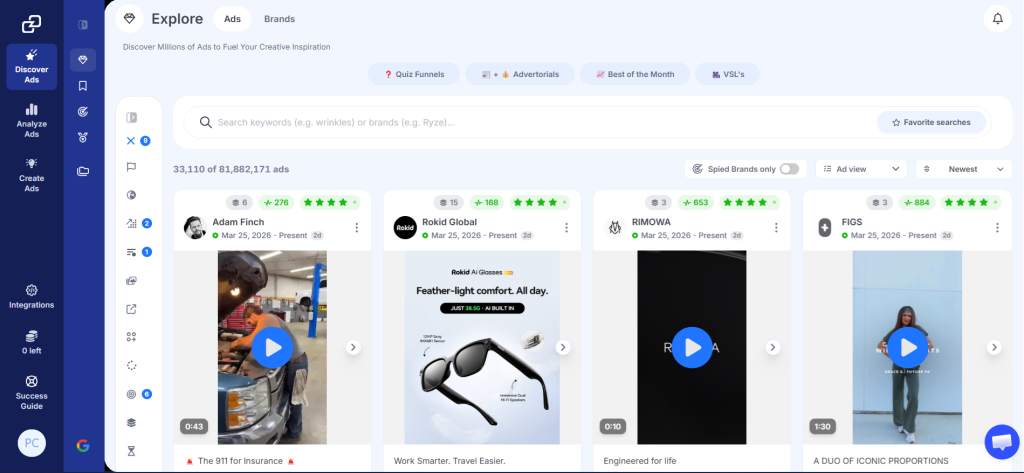Open the Ad view dropdown
This screenshot has width=1024, height=473.
(x=861, y=169)
